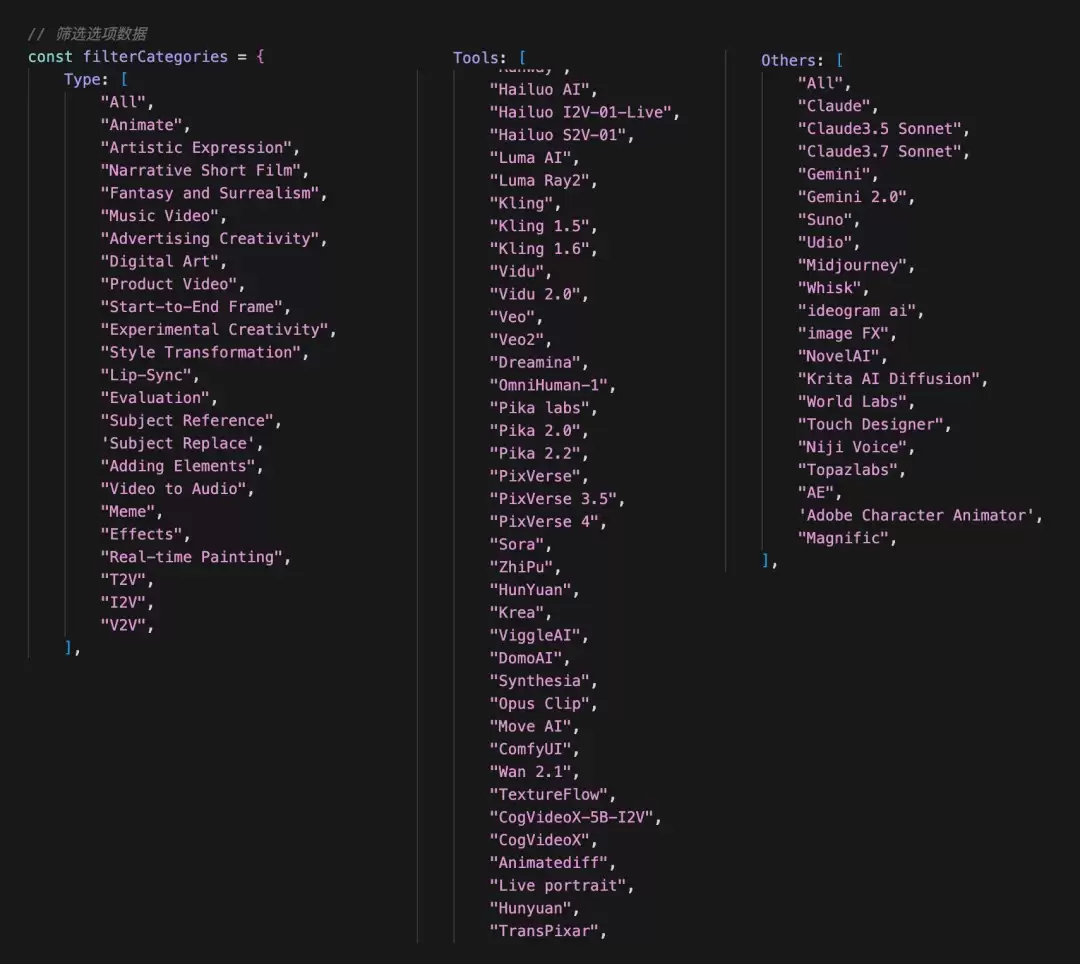Click the Others array key
This screenshot has height=964, width=1080.
coord(792,60)
